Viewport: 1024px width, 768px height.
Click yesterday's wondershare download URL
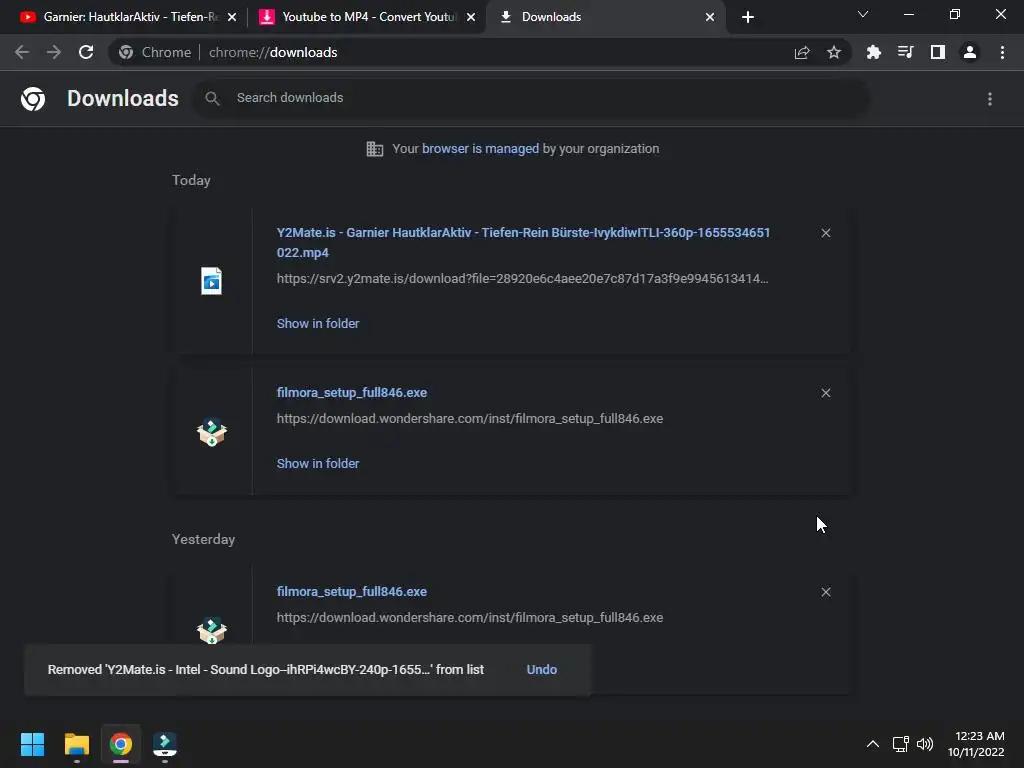(x=470, y=618)
